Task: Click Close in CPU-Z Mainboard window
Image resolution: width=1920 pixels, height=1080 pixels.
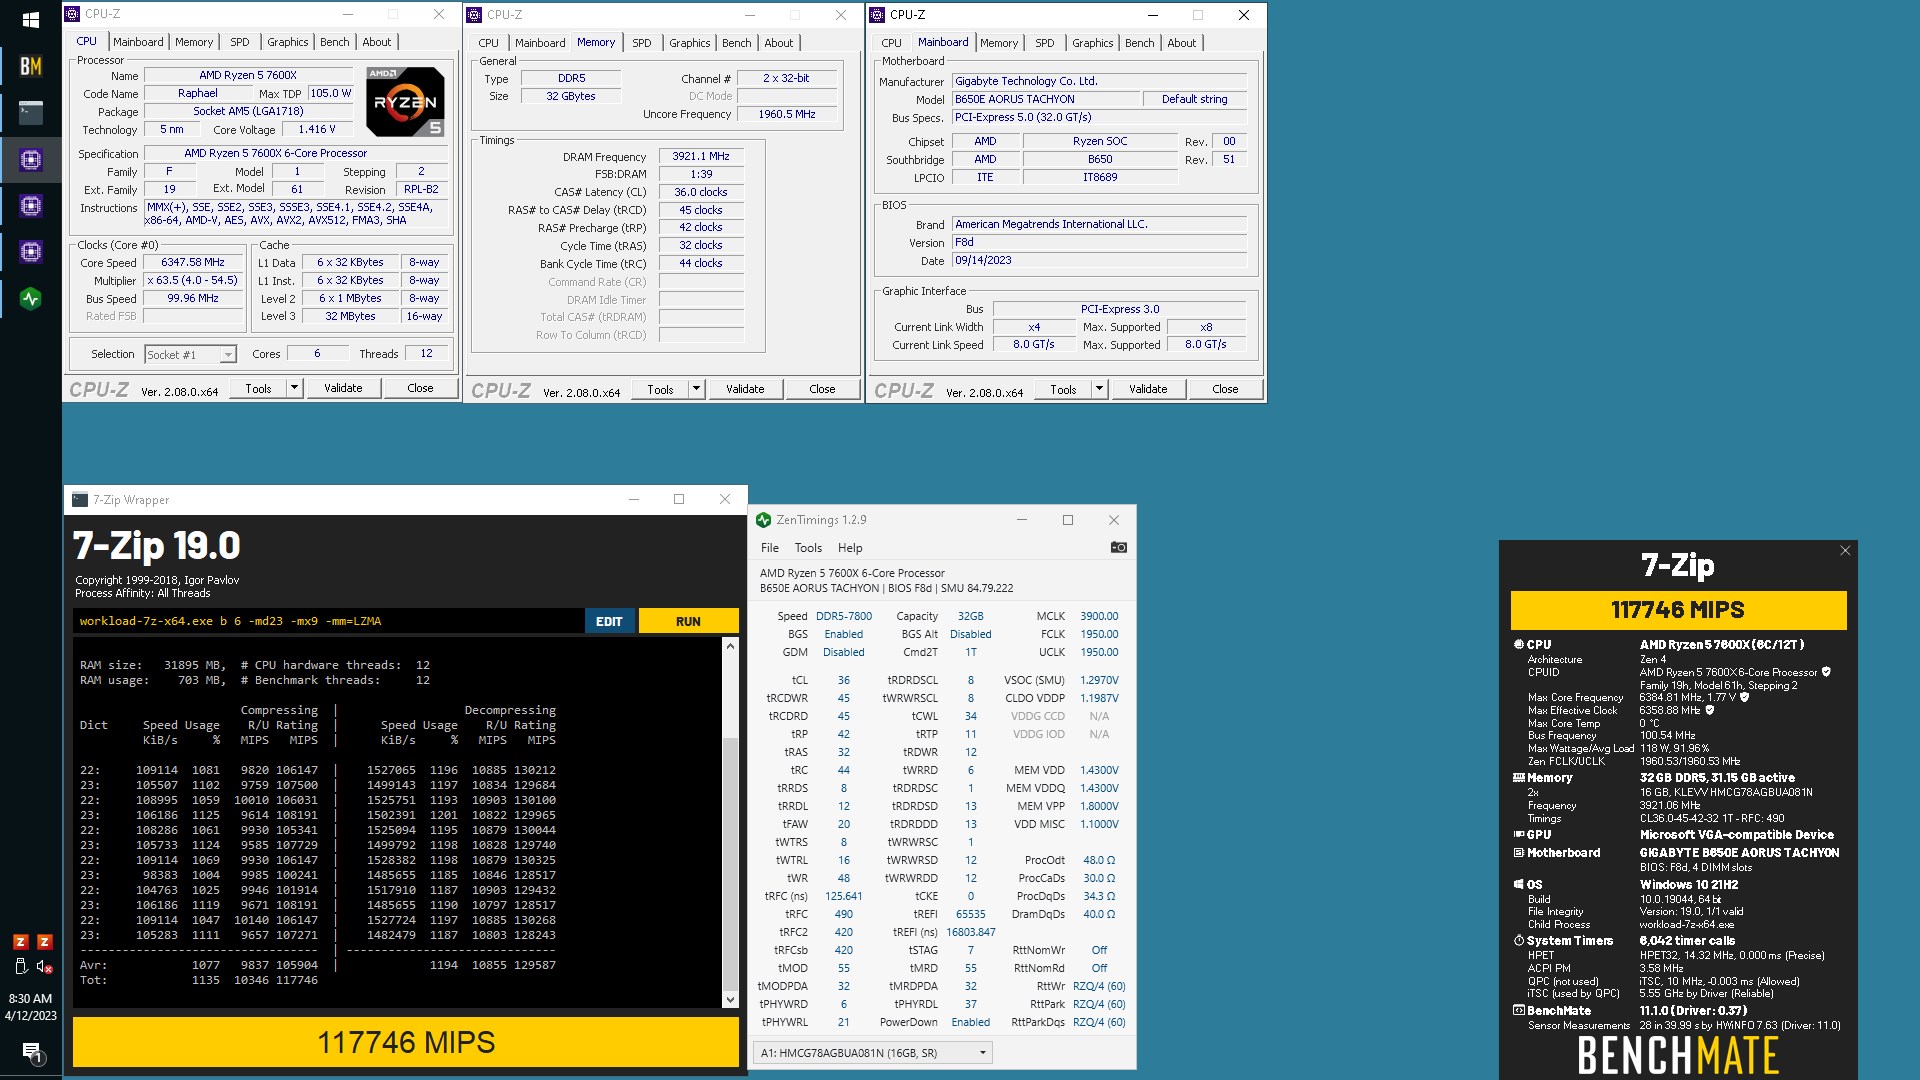Action: coord(1225,389)
